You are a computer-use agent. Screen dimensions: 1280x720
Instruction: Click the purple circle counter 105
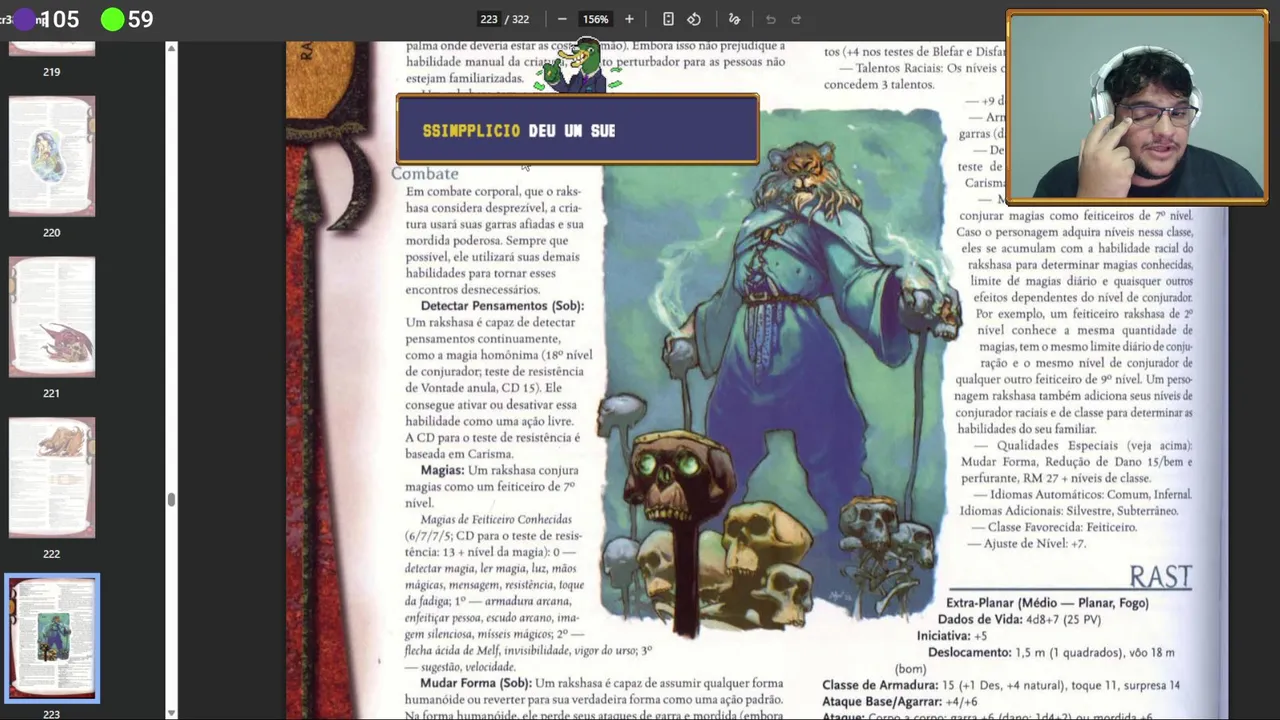47,19
